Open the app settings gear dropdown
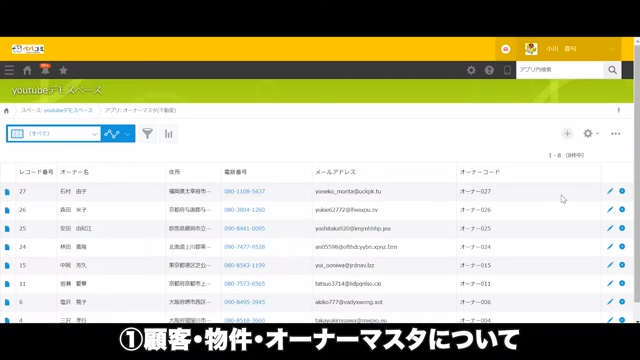The image size is (640, 360). (591, 133)
